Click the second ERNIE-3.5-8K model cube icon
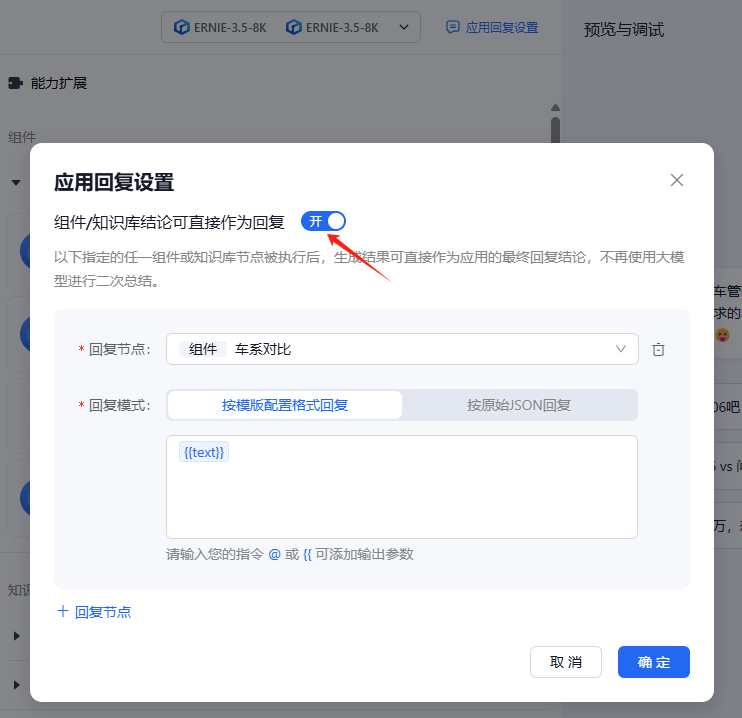The image size is (742, 718). pyautogui.click(x=294, y=27)
